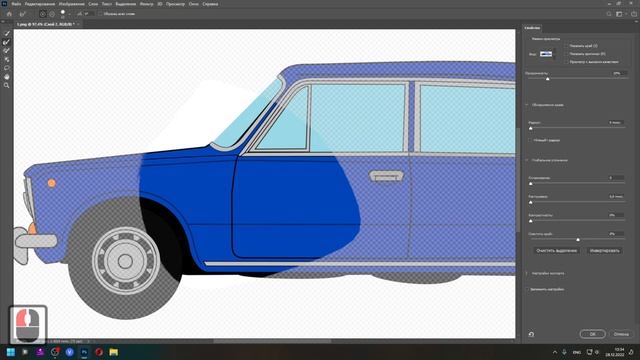Click the Отмена button
This screenshot has height=360, width=640.
point(621,334)
